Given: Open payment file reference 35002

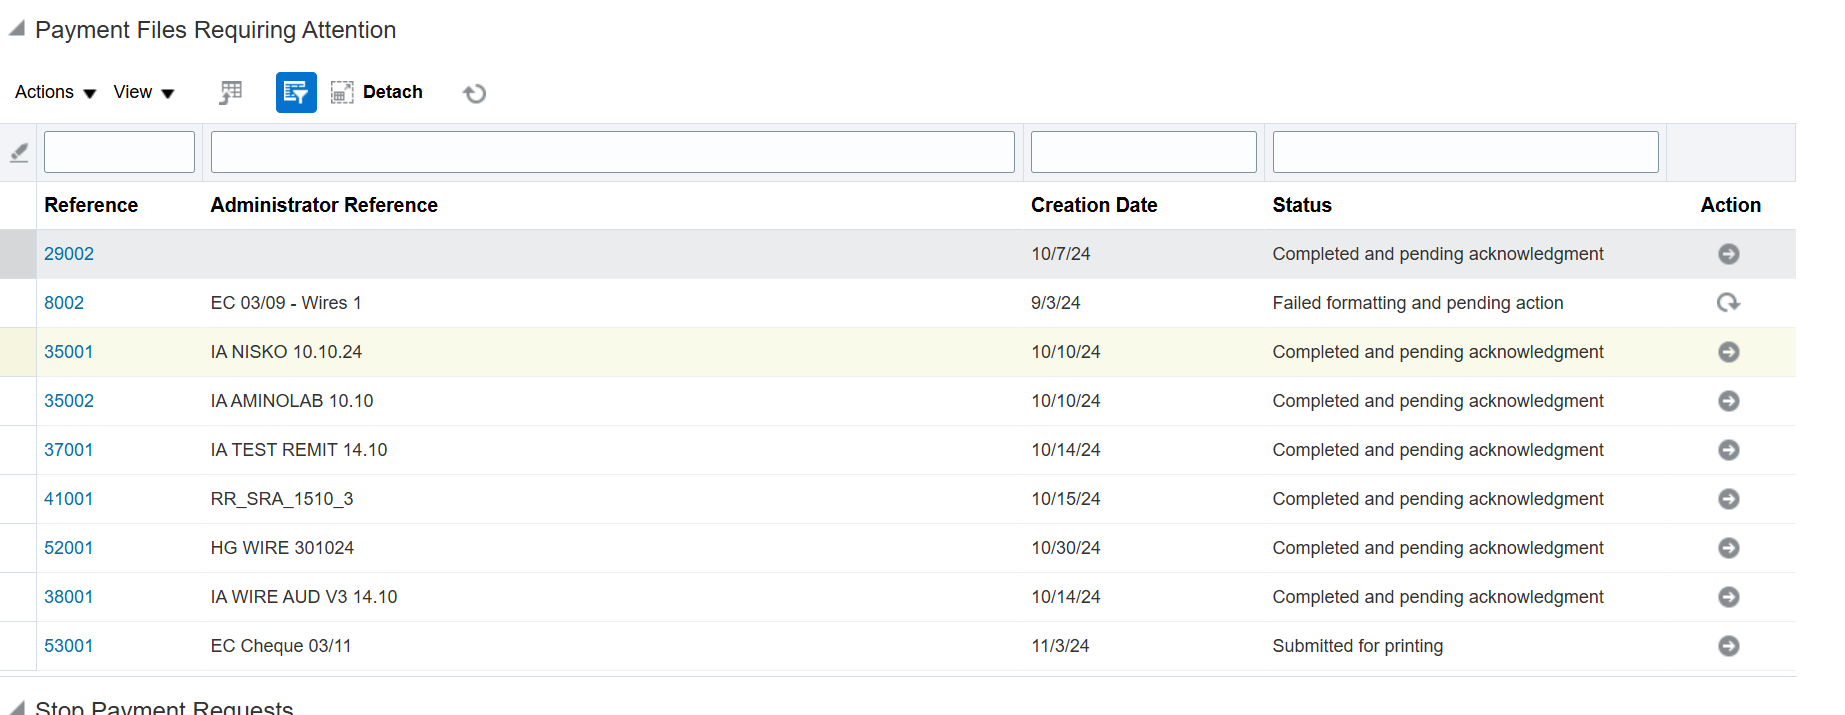Looking at the screenshot, I should [69, 401].
